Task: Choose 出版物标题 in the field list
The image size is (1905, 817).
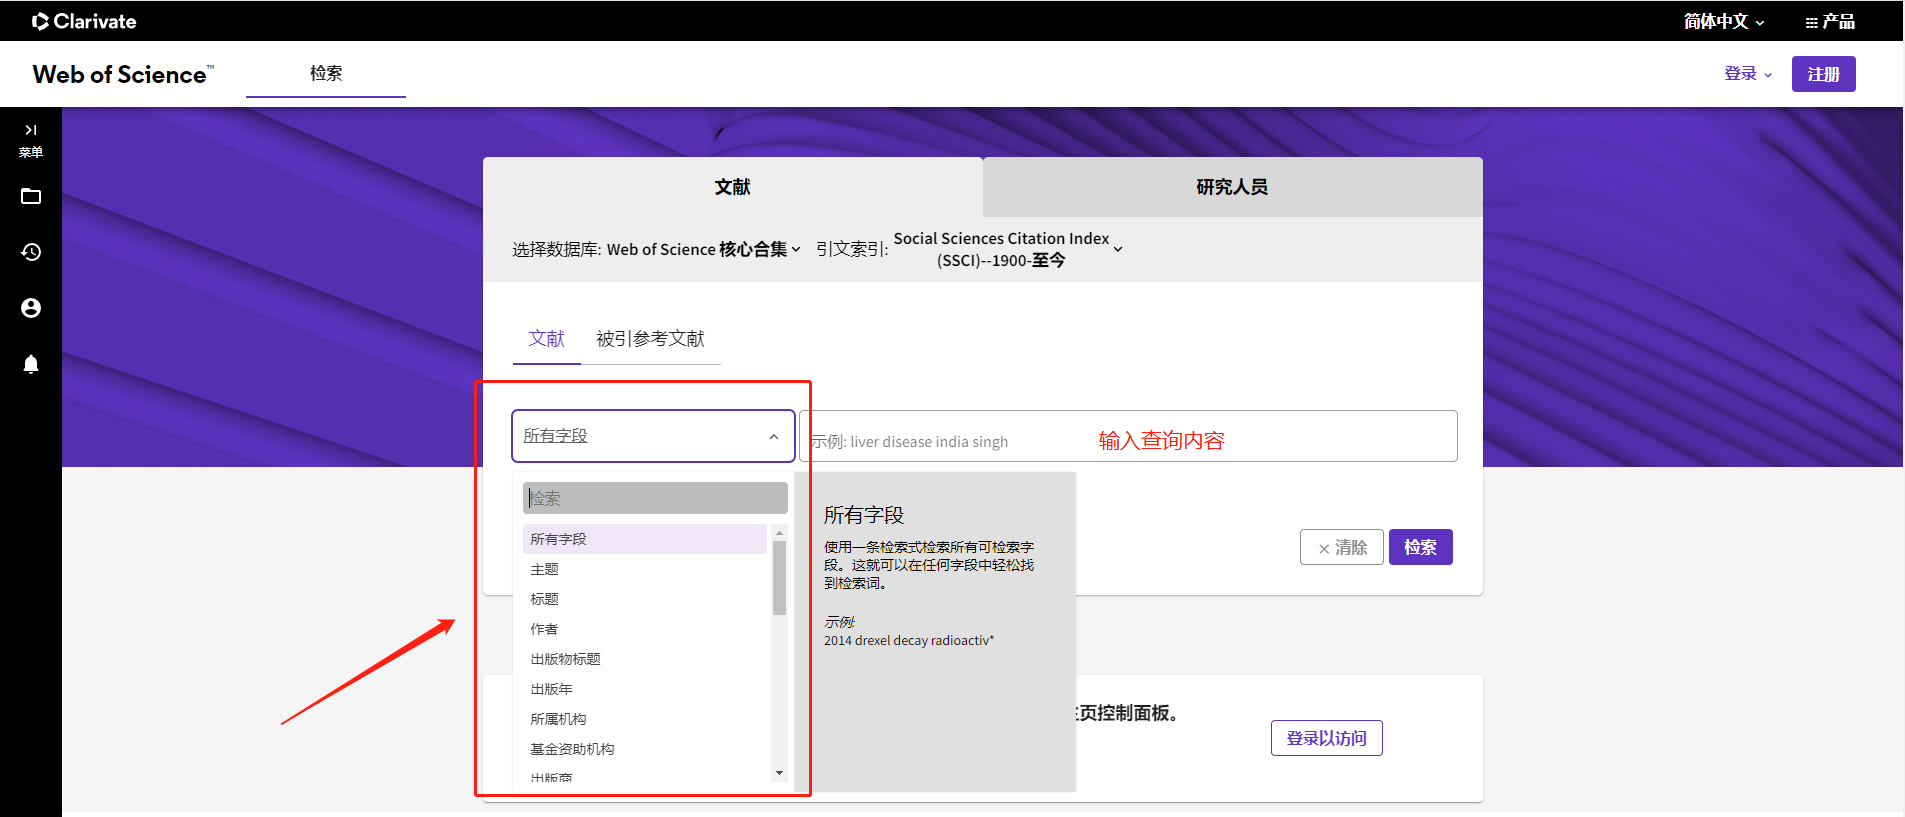Action: point(644,659)
